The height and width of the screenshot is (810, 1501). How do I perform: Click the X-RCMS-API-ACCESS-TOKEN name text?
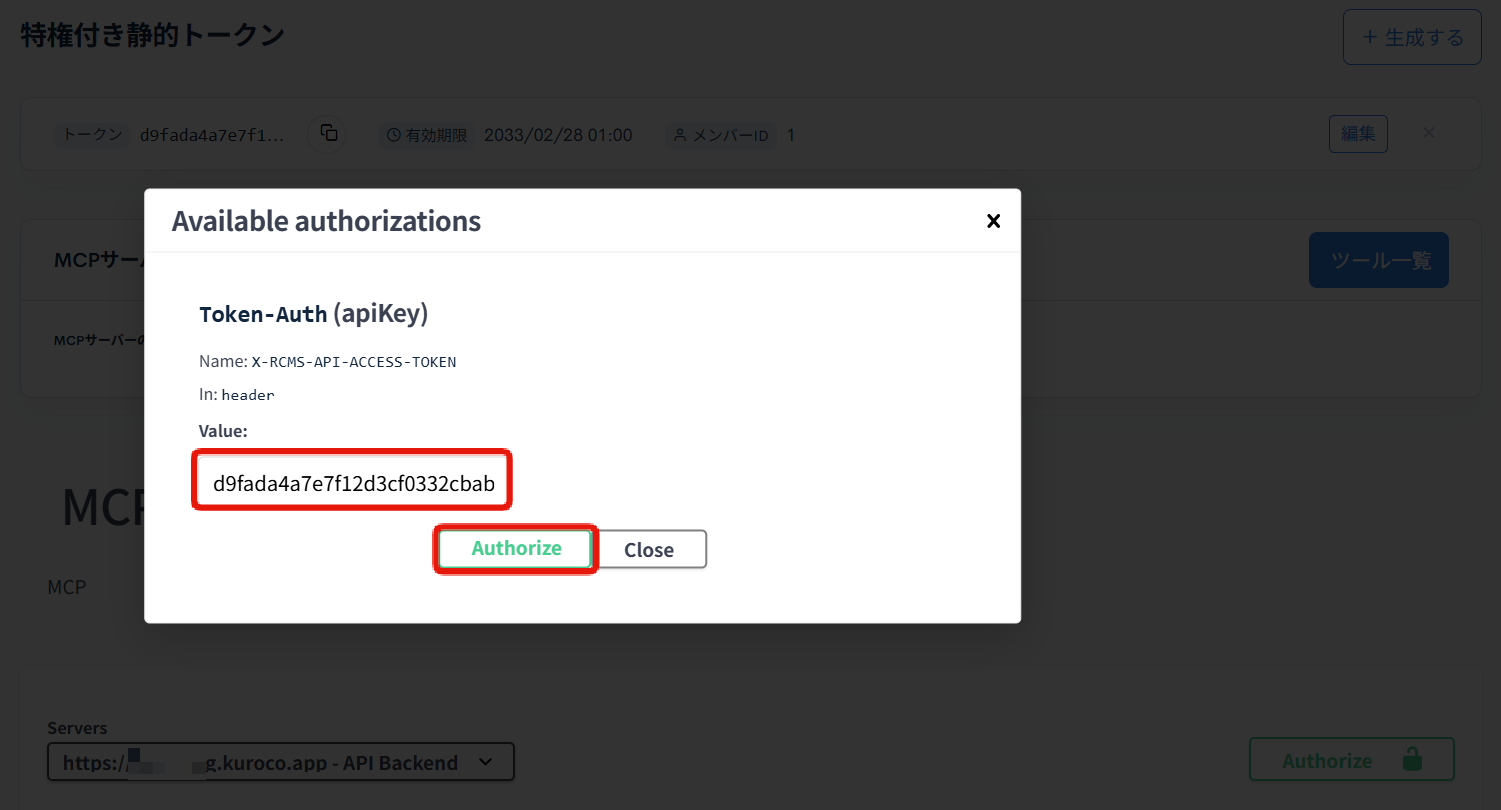(x=354, y=362)
